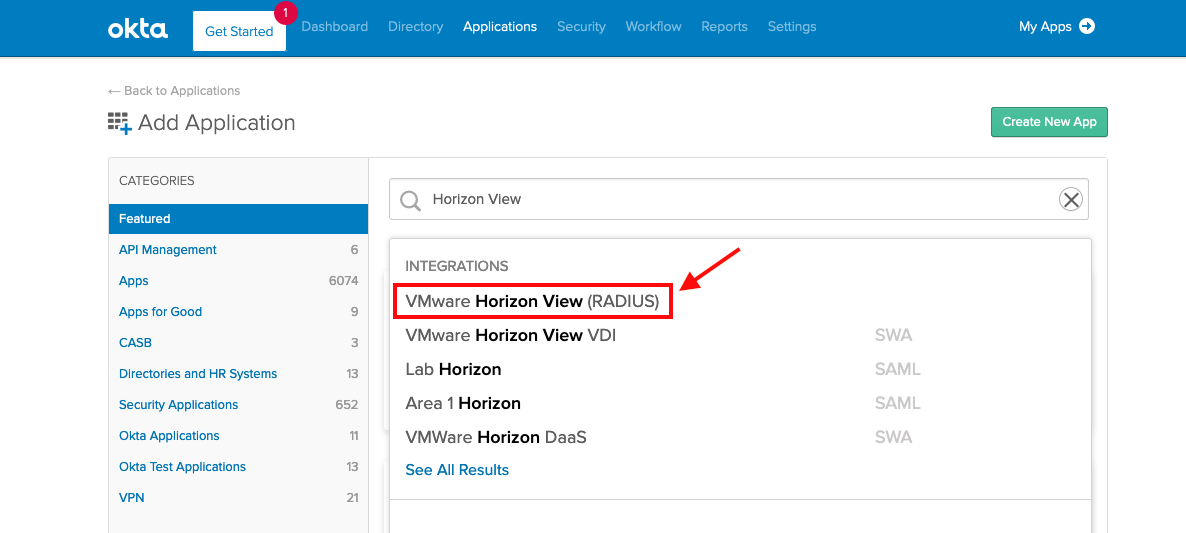Open the Security menu
Image resolution: width=1186 pixels, height=533 pixels.
point(581,26)
